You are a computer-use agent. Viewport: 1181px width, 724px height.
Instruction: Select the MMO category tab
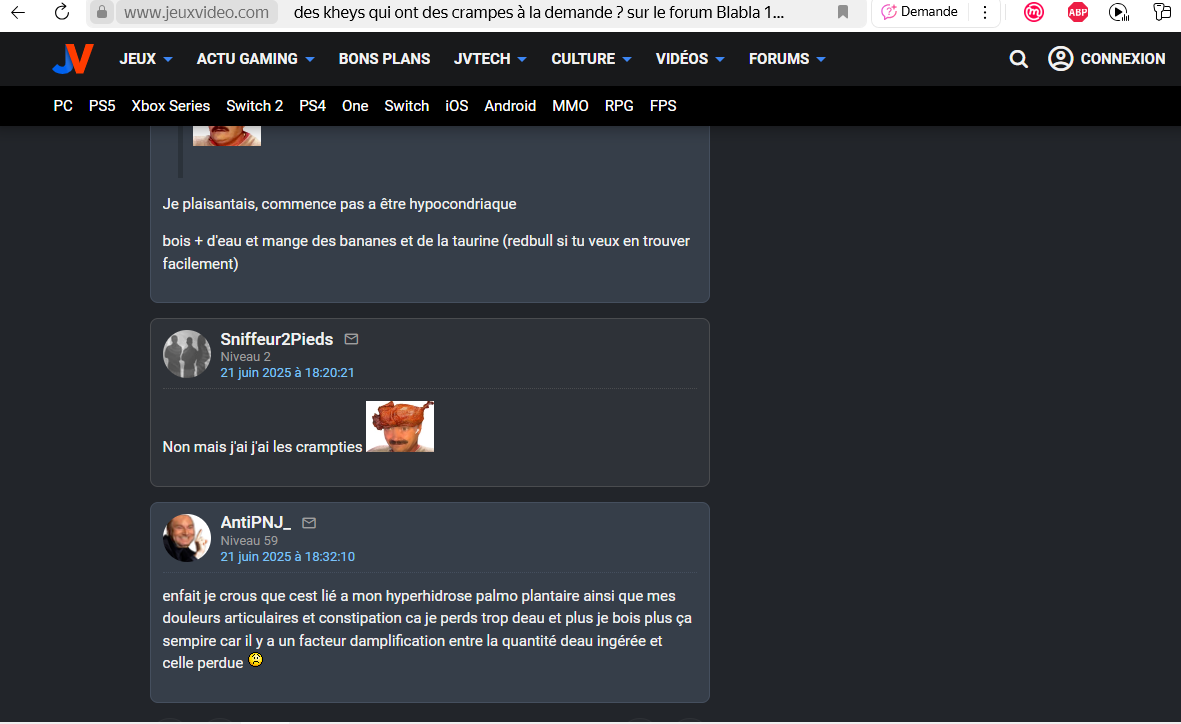(570, 106)
